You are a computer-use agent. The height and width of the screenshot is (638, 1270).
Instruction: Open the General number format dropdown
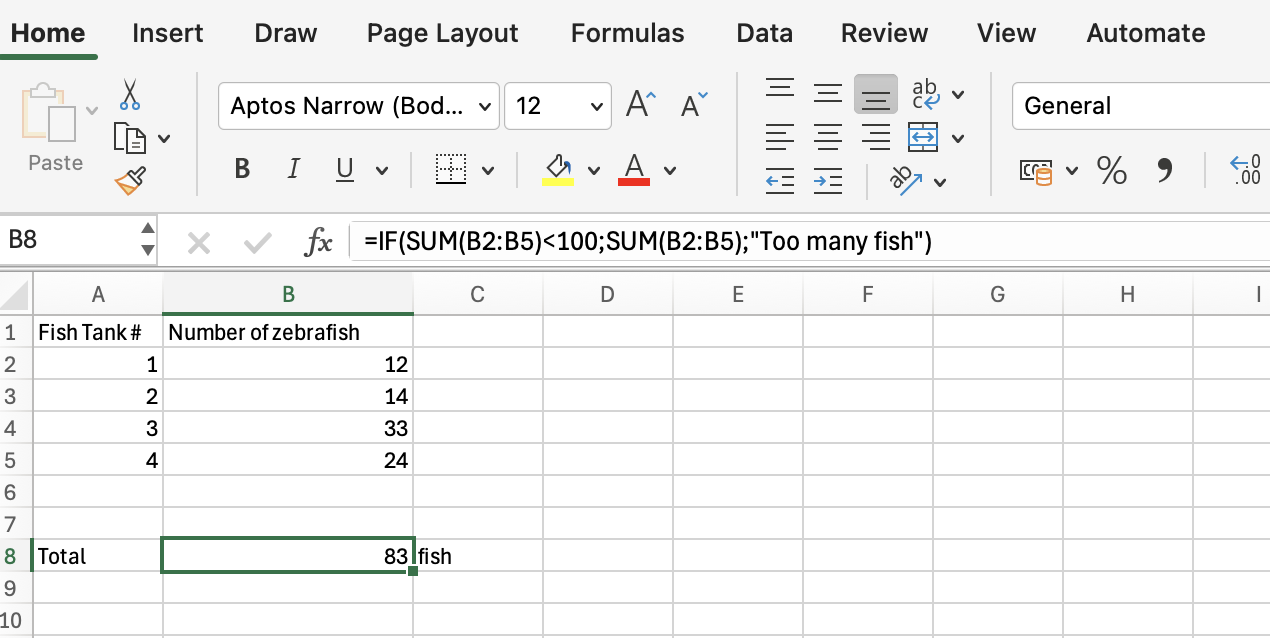1140,106
